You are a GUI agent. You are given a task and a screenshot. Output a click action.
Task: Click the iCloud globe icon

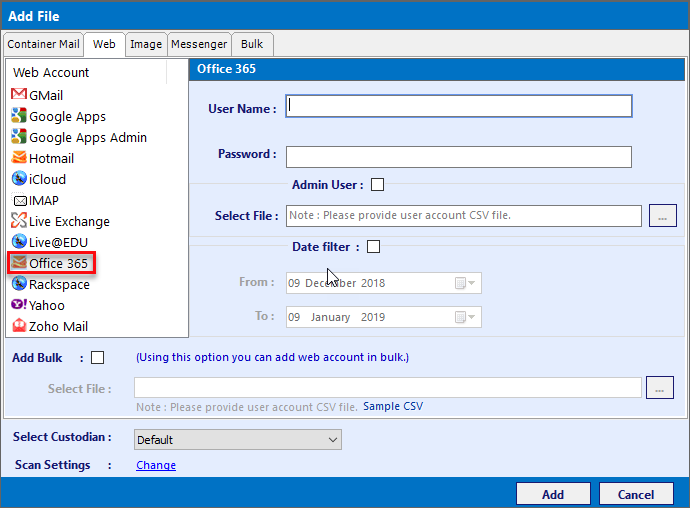[18, 178]
